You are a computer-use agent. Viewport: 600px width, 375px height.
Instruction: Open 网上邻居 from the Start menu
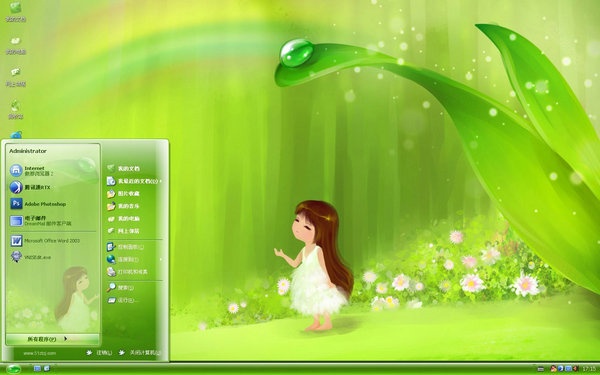click(123, 231)
